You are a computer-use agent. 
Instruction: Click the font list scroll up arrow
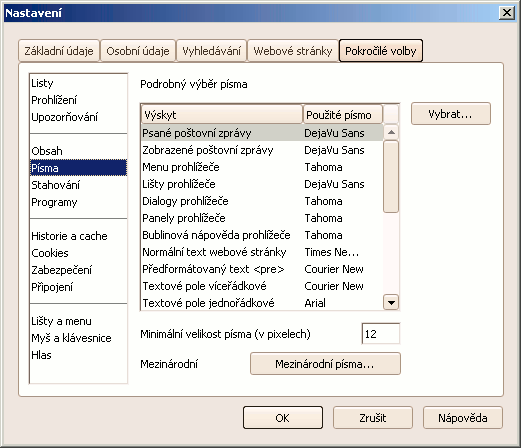[x=391, y=132]
